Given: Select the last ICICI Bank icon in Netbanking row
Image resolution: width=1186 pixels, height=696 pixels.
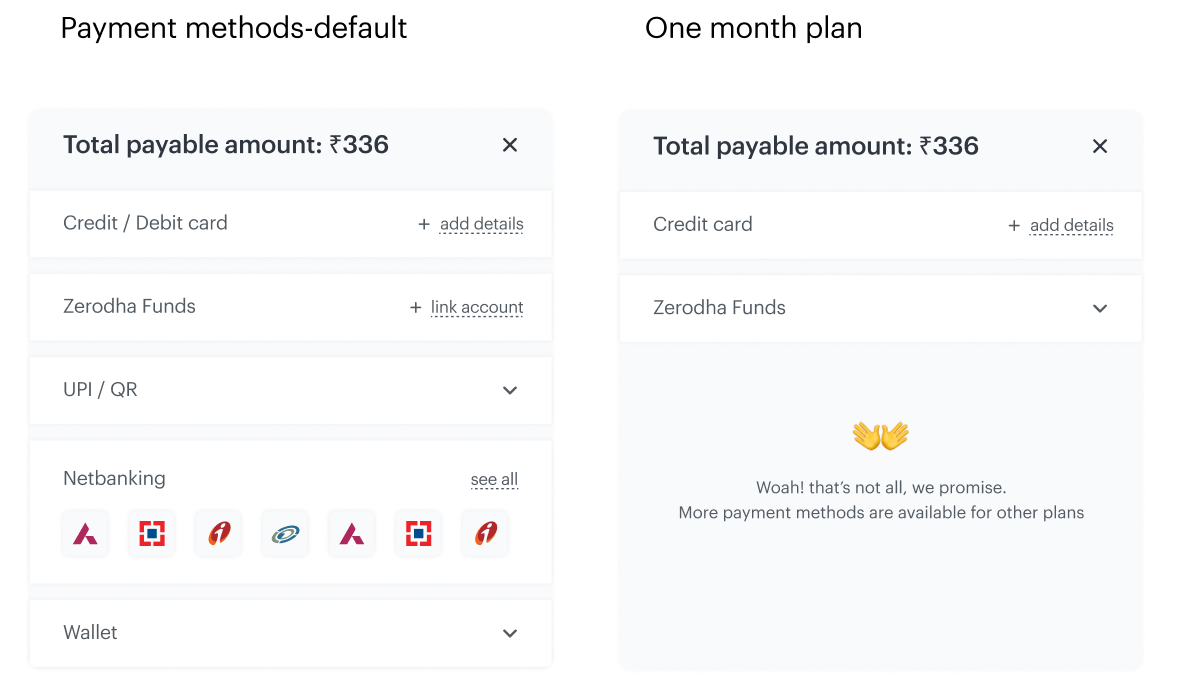Looking at the screenshot, I should pos(485,534).
